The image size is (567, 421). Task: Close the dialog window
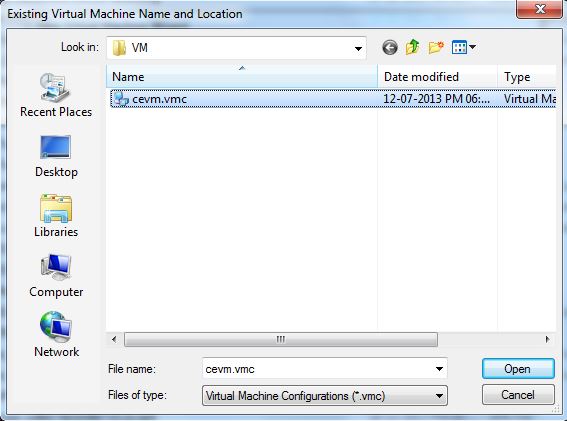point(540,9)
